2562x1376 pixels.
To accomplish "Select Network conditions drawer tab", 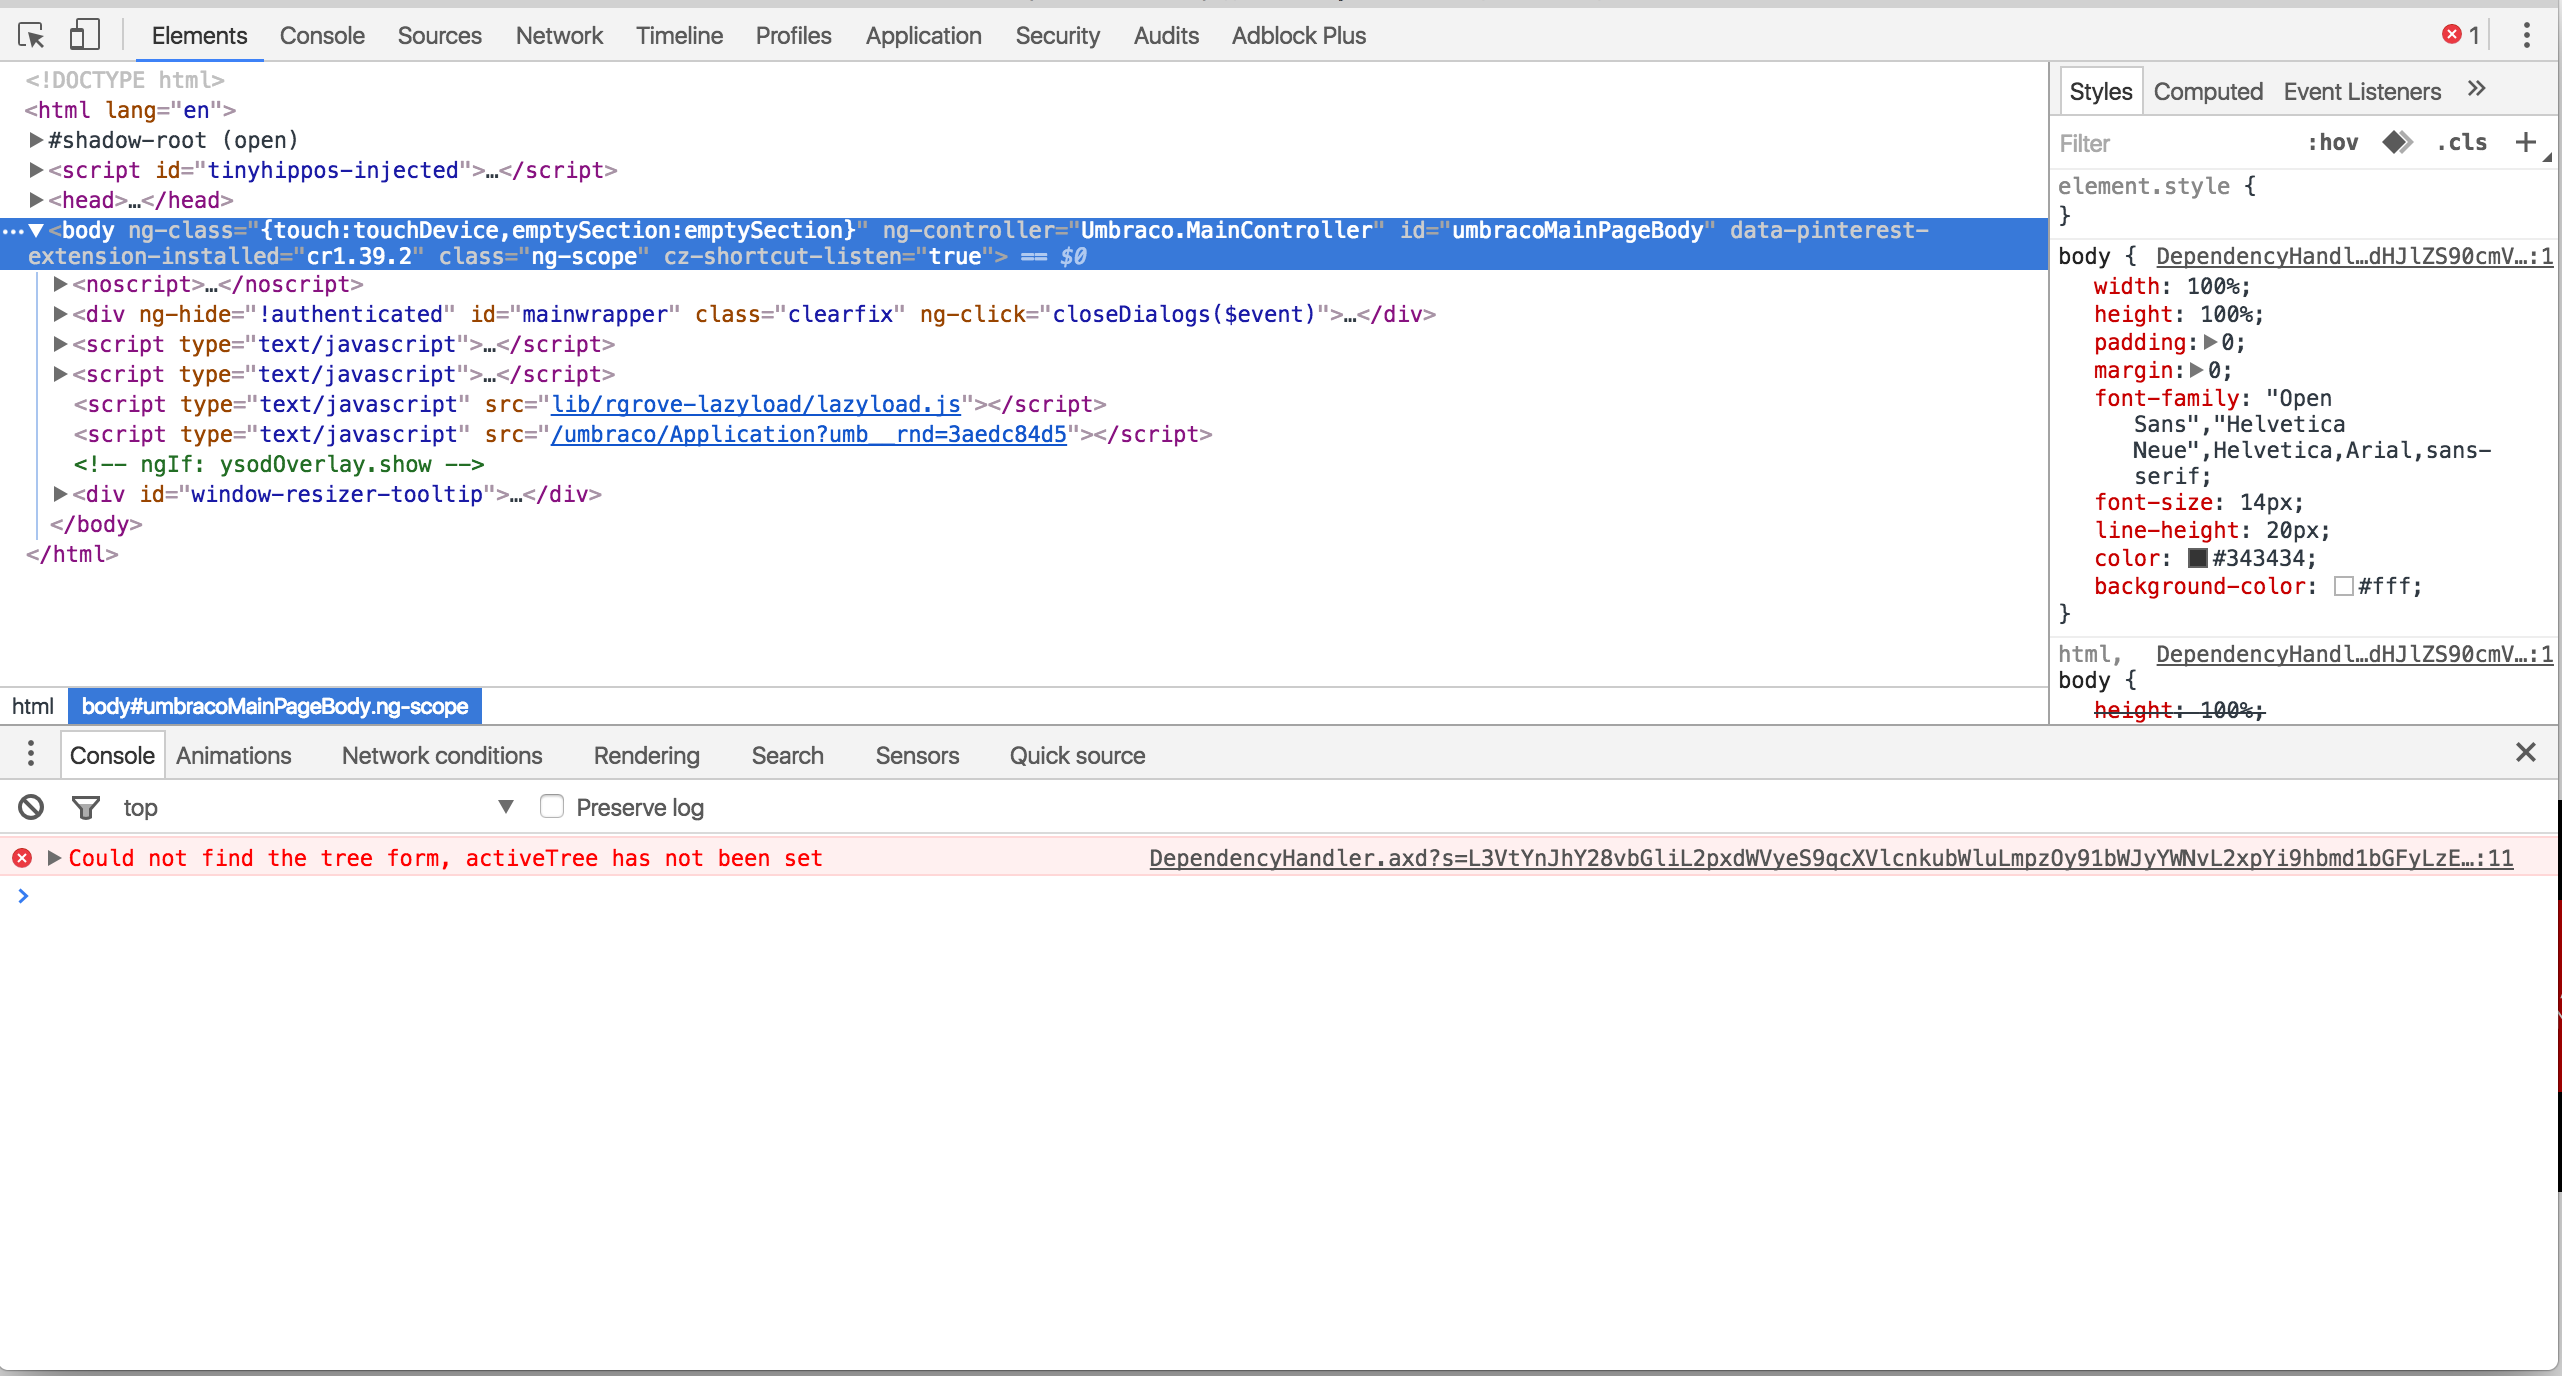I will [442, 755].
